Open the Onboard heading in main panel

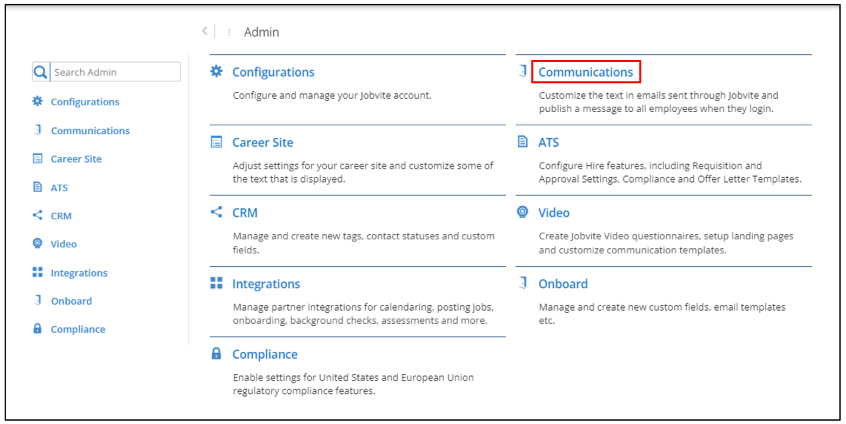click(x=562, y=283)
